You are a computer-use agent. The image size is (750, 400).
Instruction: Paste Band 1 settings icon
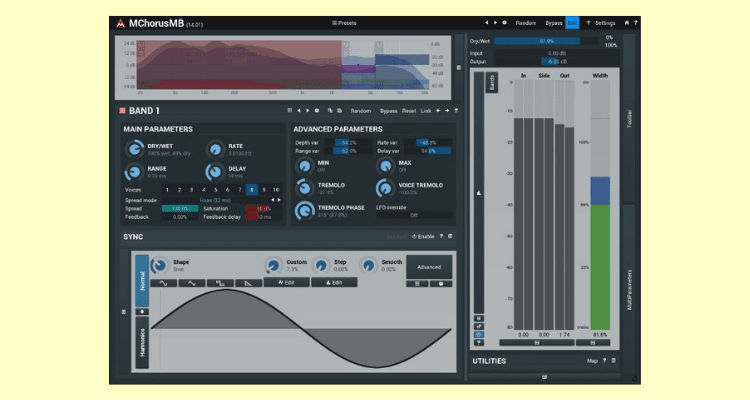coord(340,111)
